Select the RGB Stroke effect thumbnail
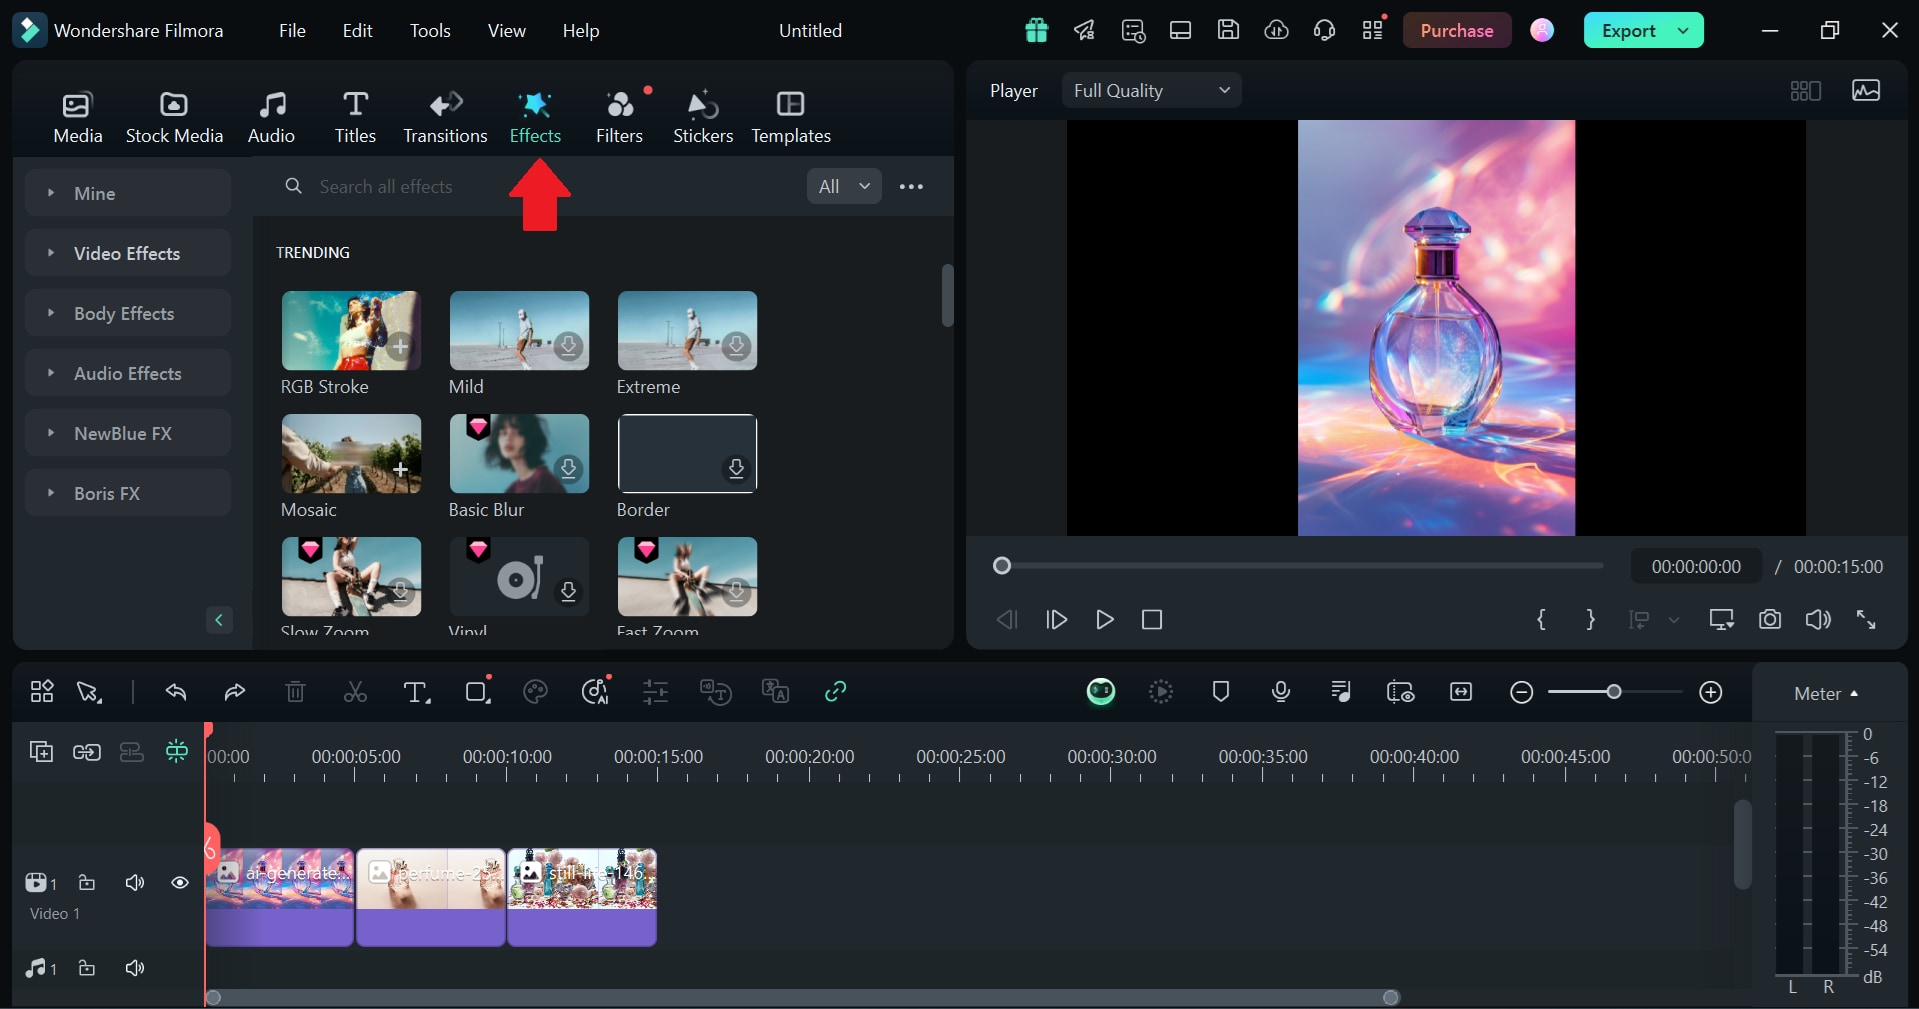The width and height of the screenshot is (1919, 1009). point(351,331)
